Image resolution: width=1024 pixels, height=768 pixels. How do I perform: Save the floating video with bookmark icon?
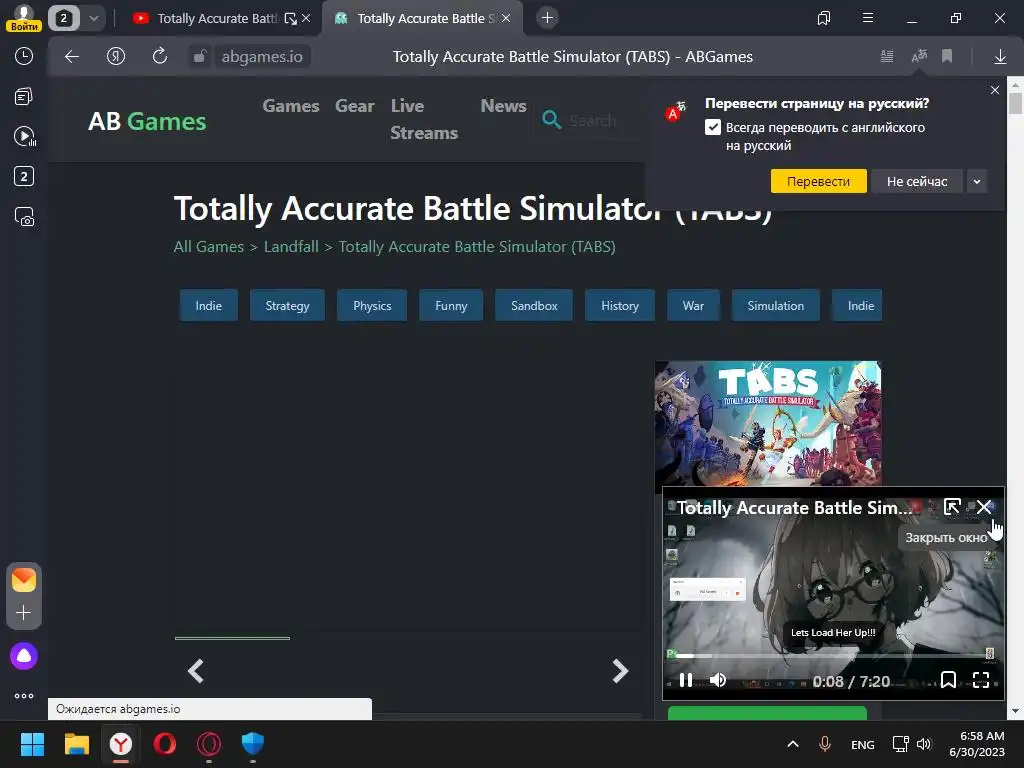[948, 680]
